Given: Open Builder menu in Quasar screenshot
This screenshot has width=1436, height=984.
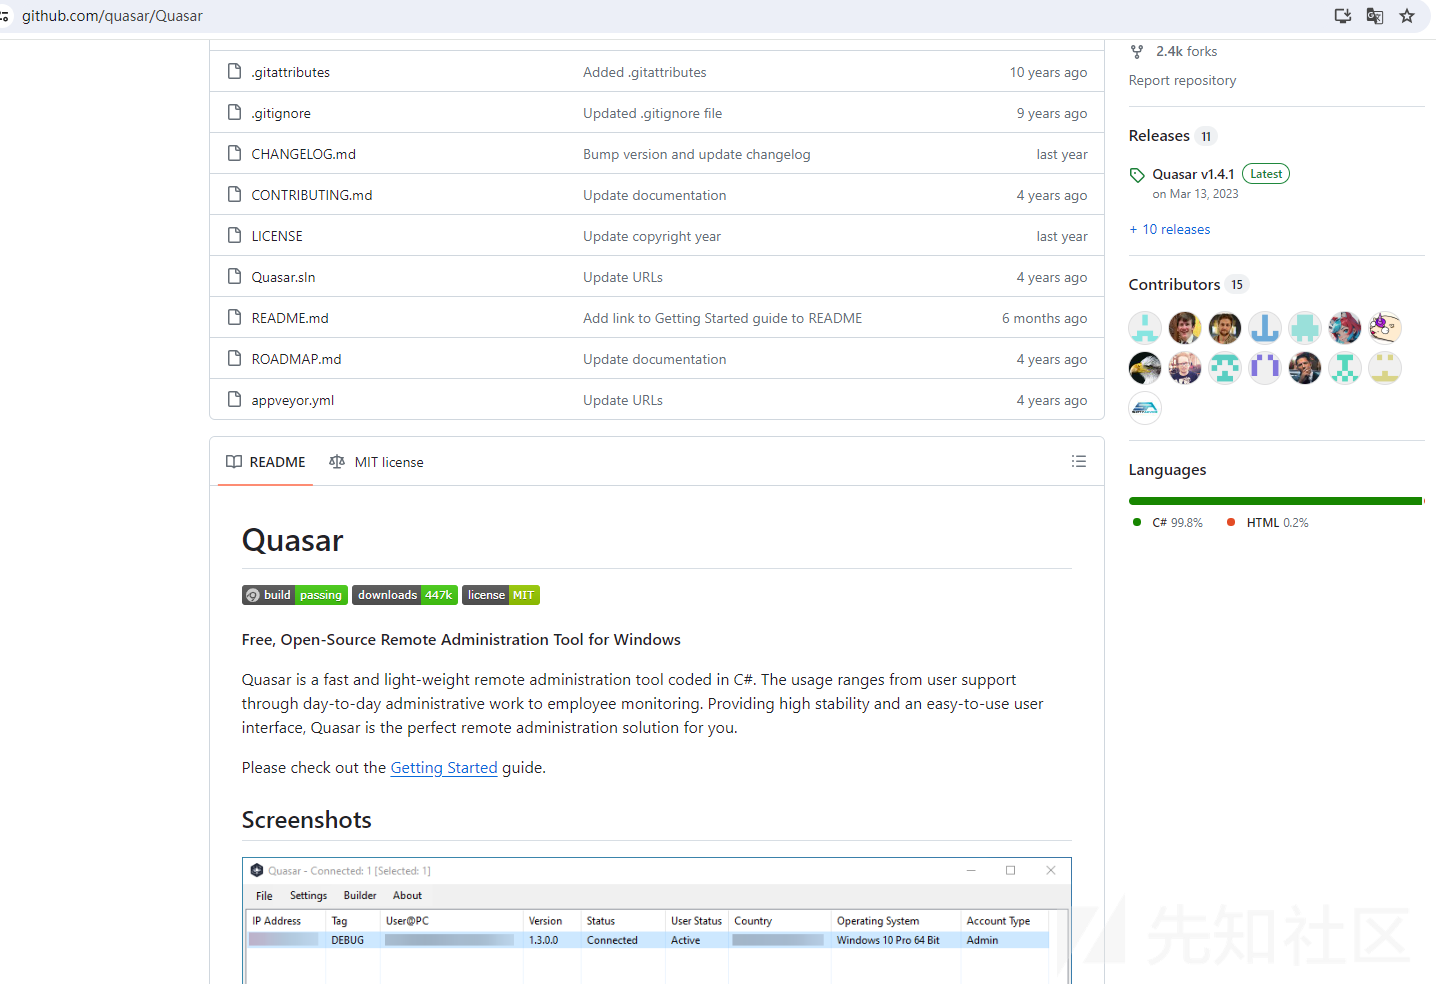Looking at the screenshot, I should (x=360, y=896).
